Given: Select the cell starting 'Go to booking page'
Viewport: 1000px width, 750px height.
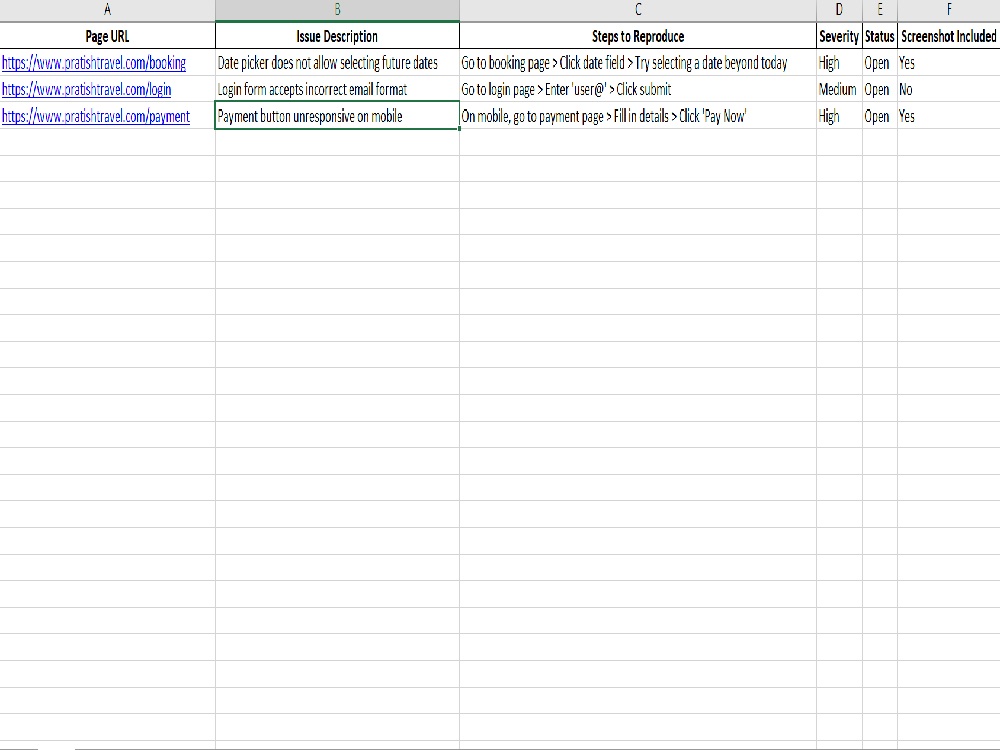Looking at the screenshot, I should (638, 62).
